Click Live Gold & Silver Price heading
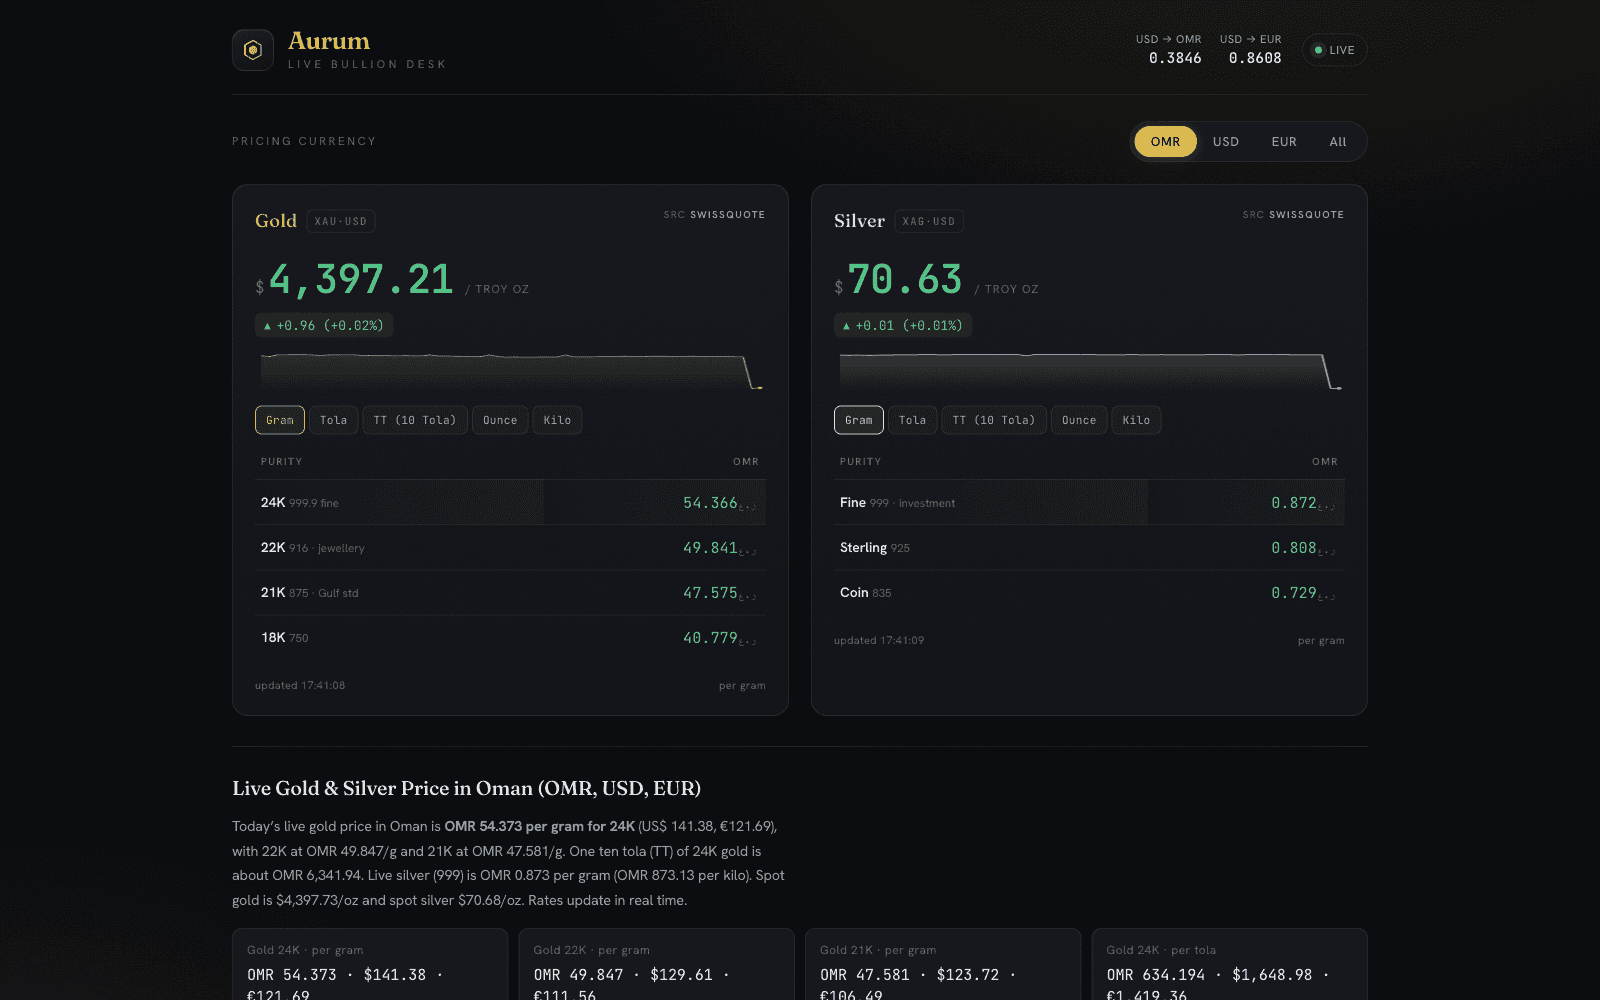The height and width of the screenshot is (1000, 1600). (466, 788)
